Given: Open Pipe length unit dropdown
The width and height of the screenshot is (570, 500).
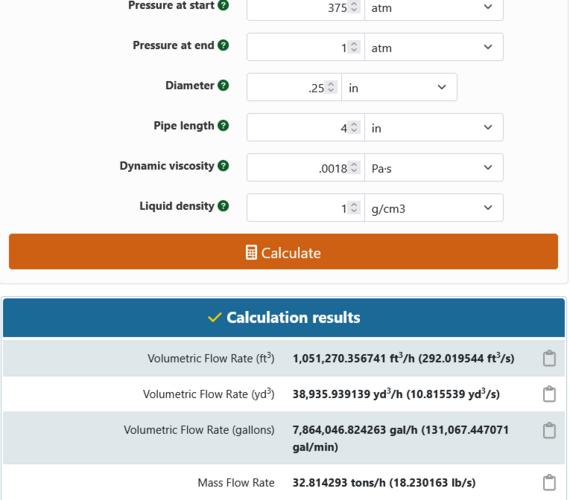Looking at the screenshot, I should pos(434,128).
